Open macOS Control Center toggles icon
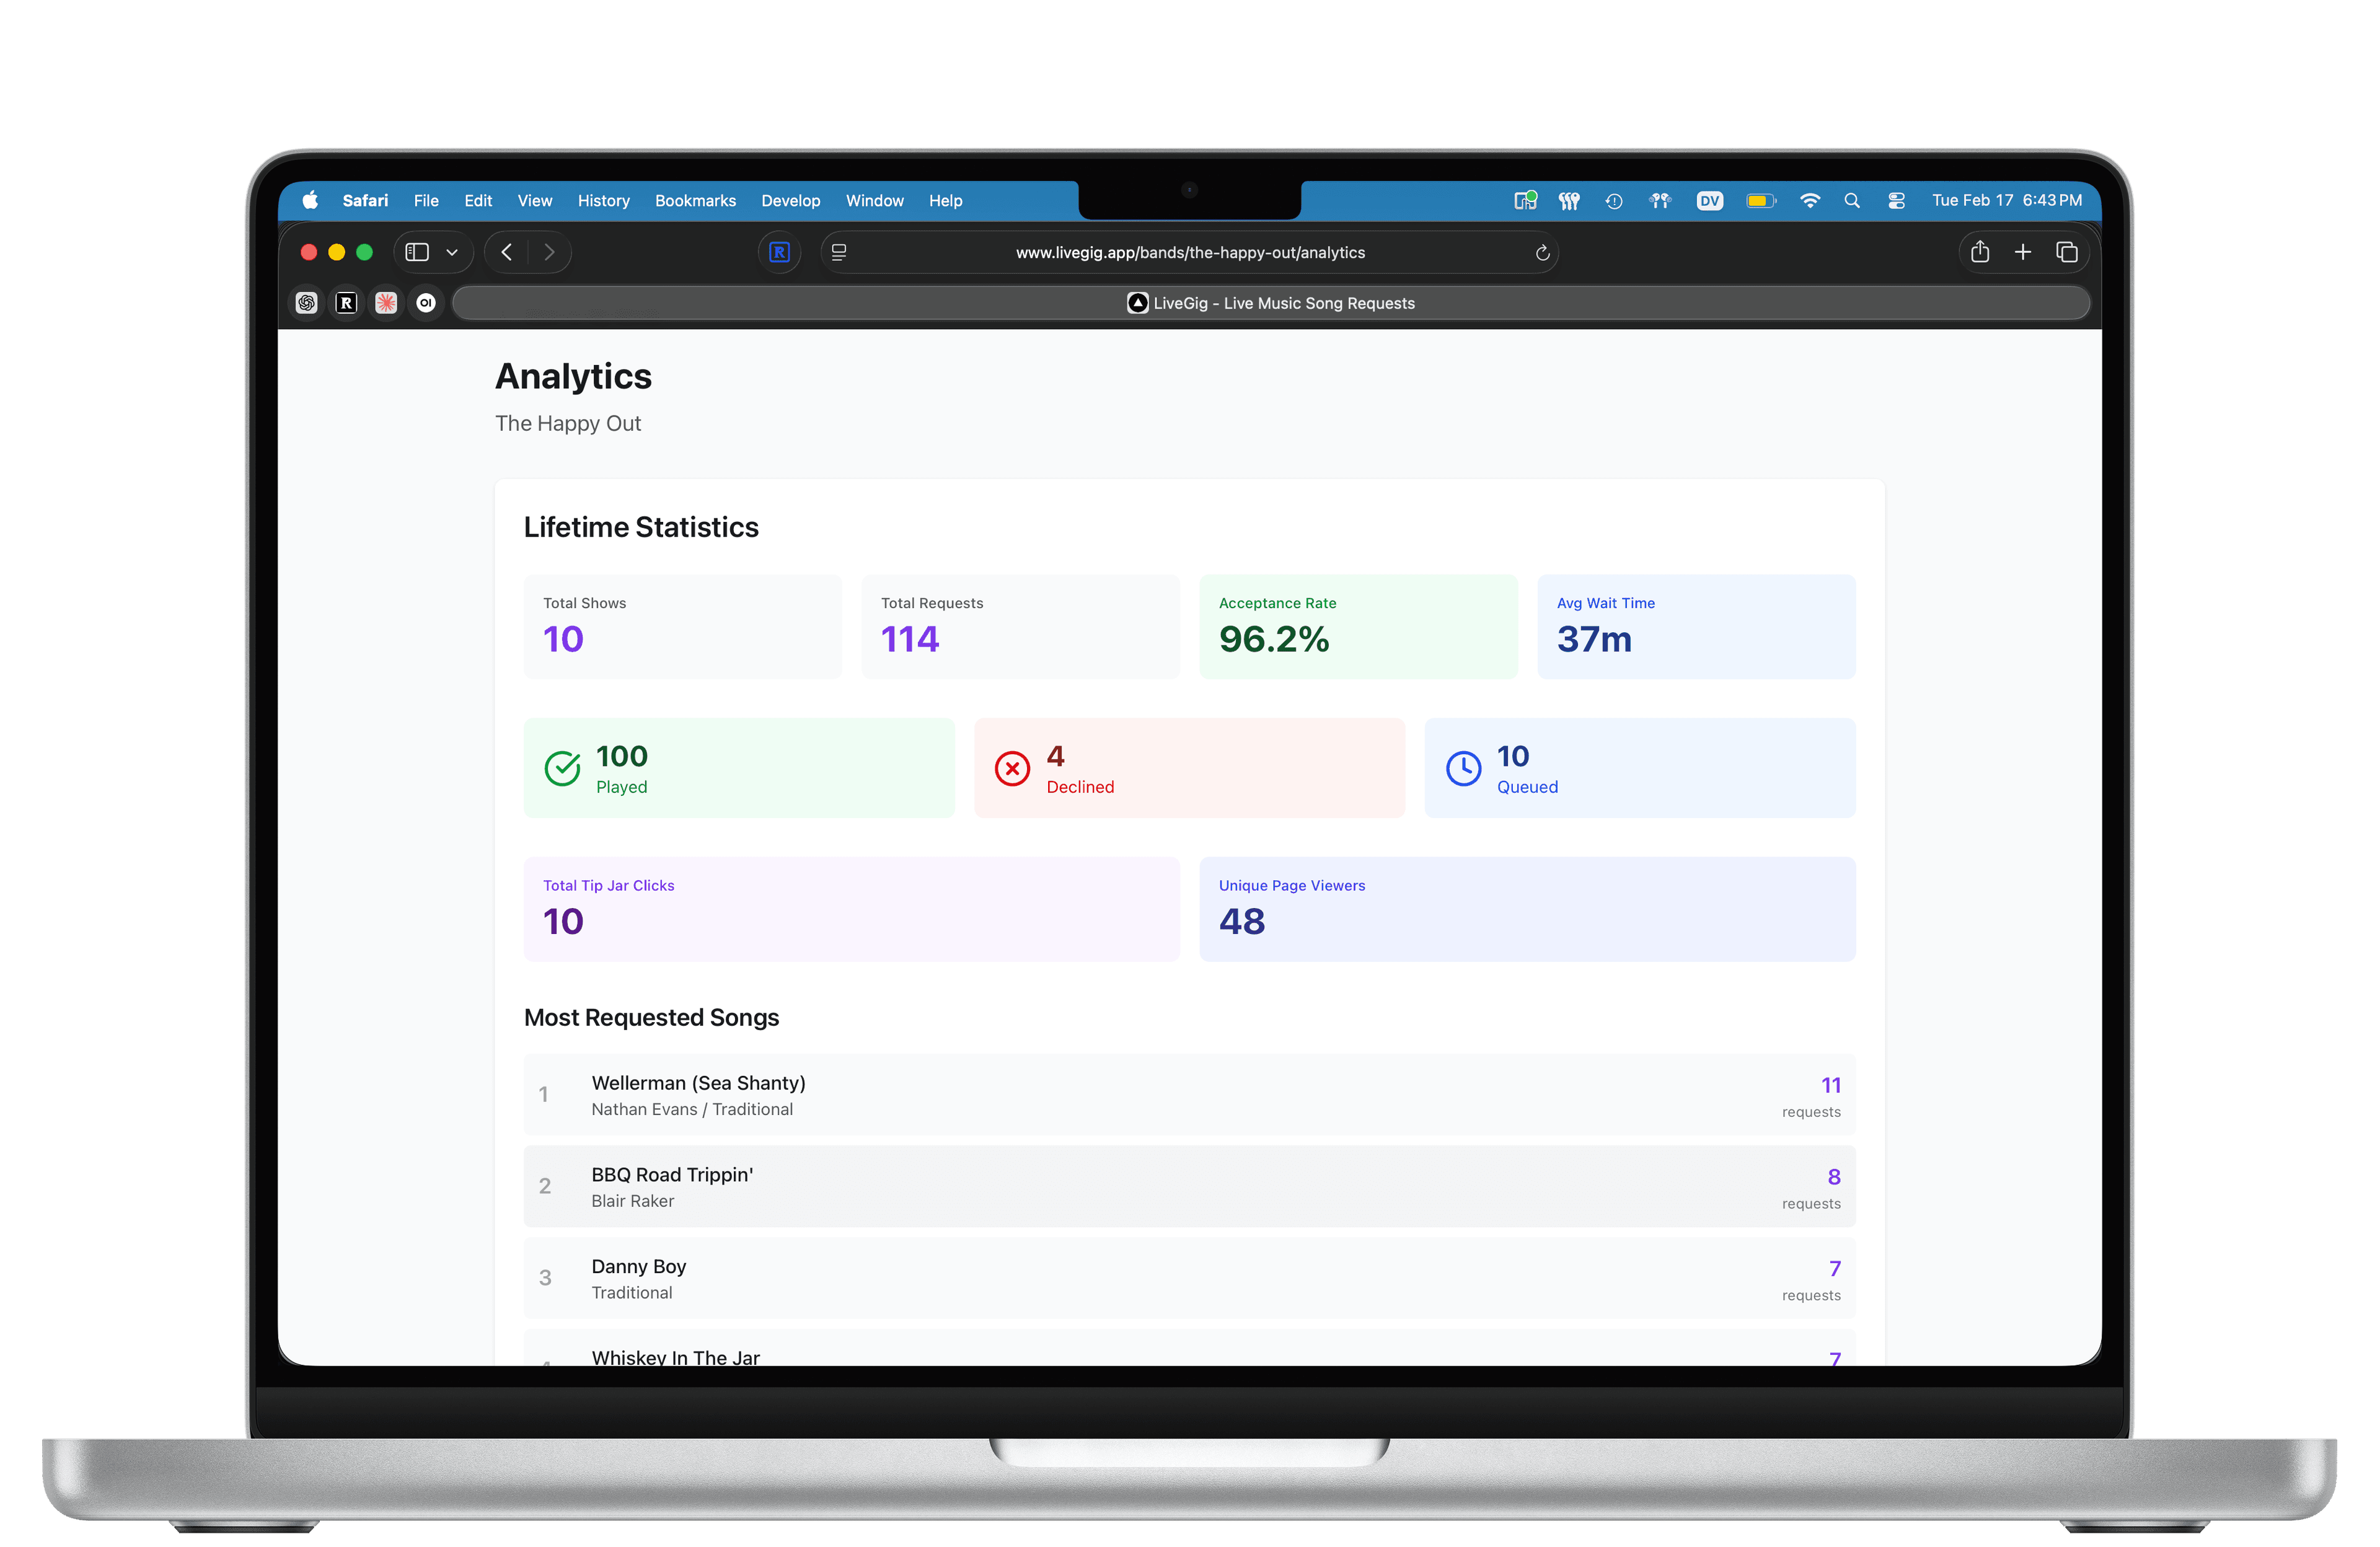2380x1547 pixels. [1896, 200]
